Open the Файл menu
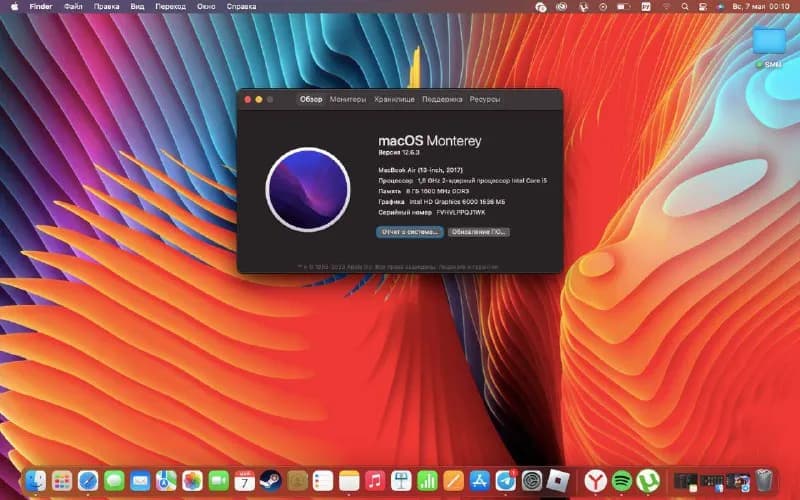This screenshot has height=500, width=800. (x=73, y=7)
